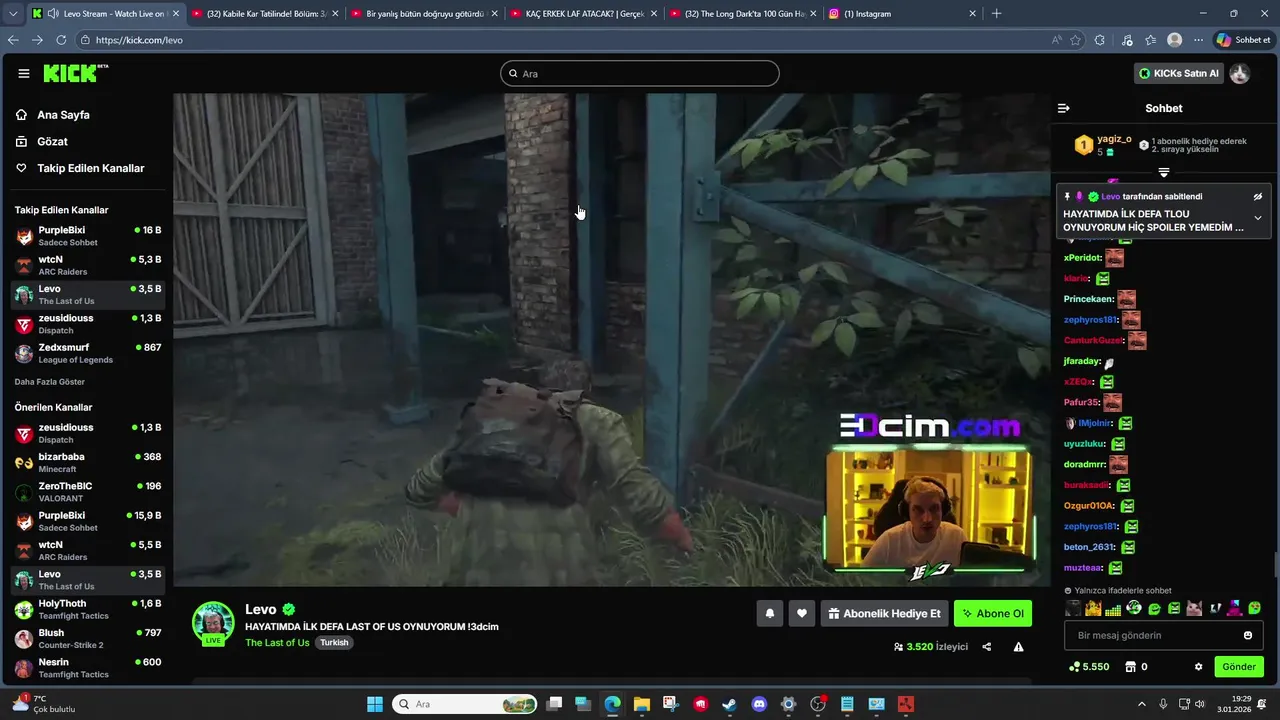This screenshot has height=720, width=1280.
Task: Click the Turkish language tag
Action: (x=334, y=643)
